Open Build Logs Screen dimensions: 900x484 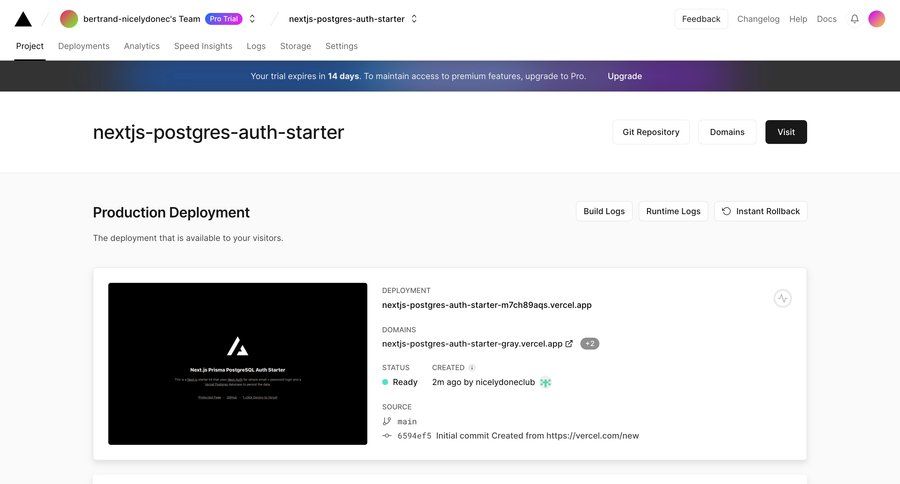(604, 211)
